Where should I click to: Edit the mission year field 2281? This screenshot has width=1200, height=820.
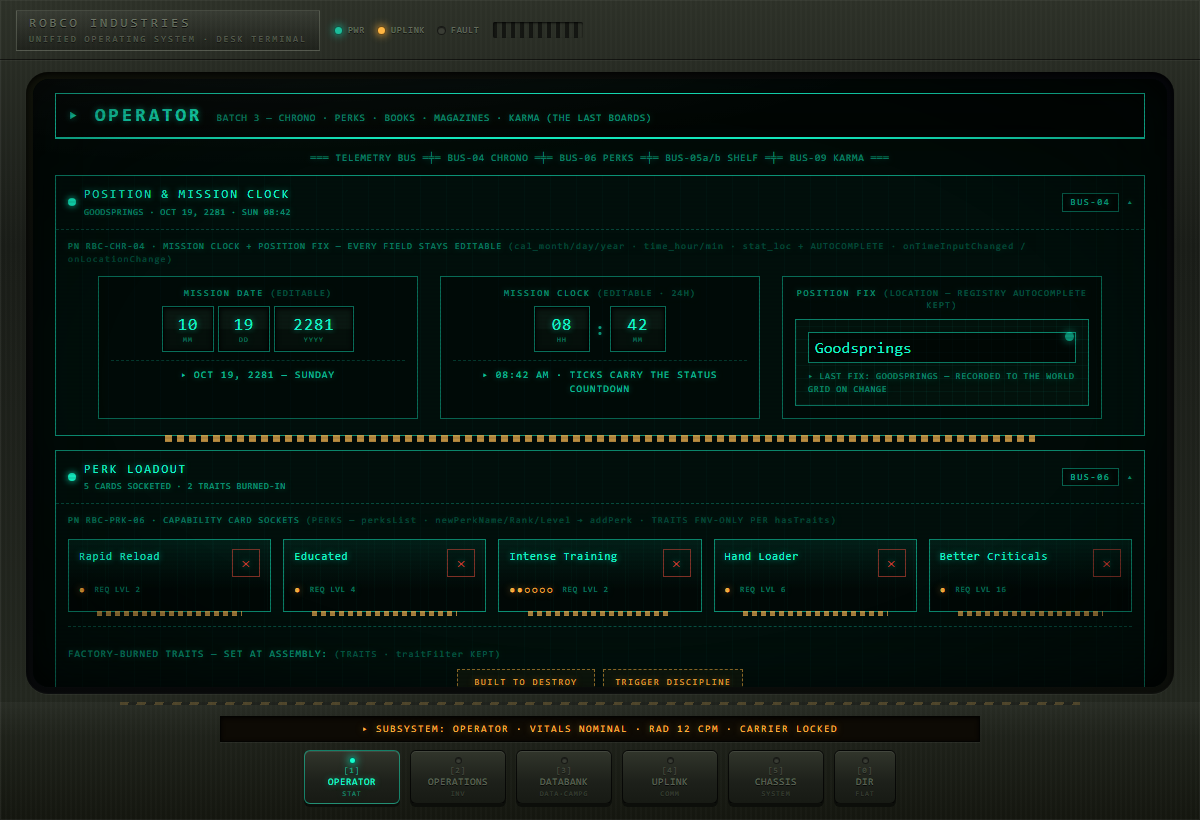tap(314, 329)
